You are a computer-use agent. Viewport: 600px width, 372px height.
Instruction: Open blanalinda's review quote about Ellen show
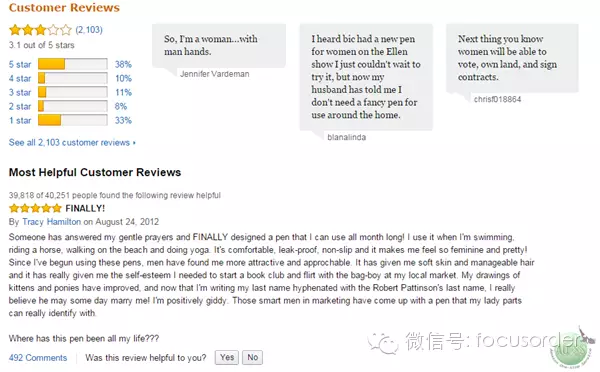point(366,77)
